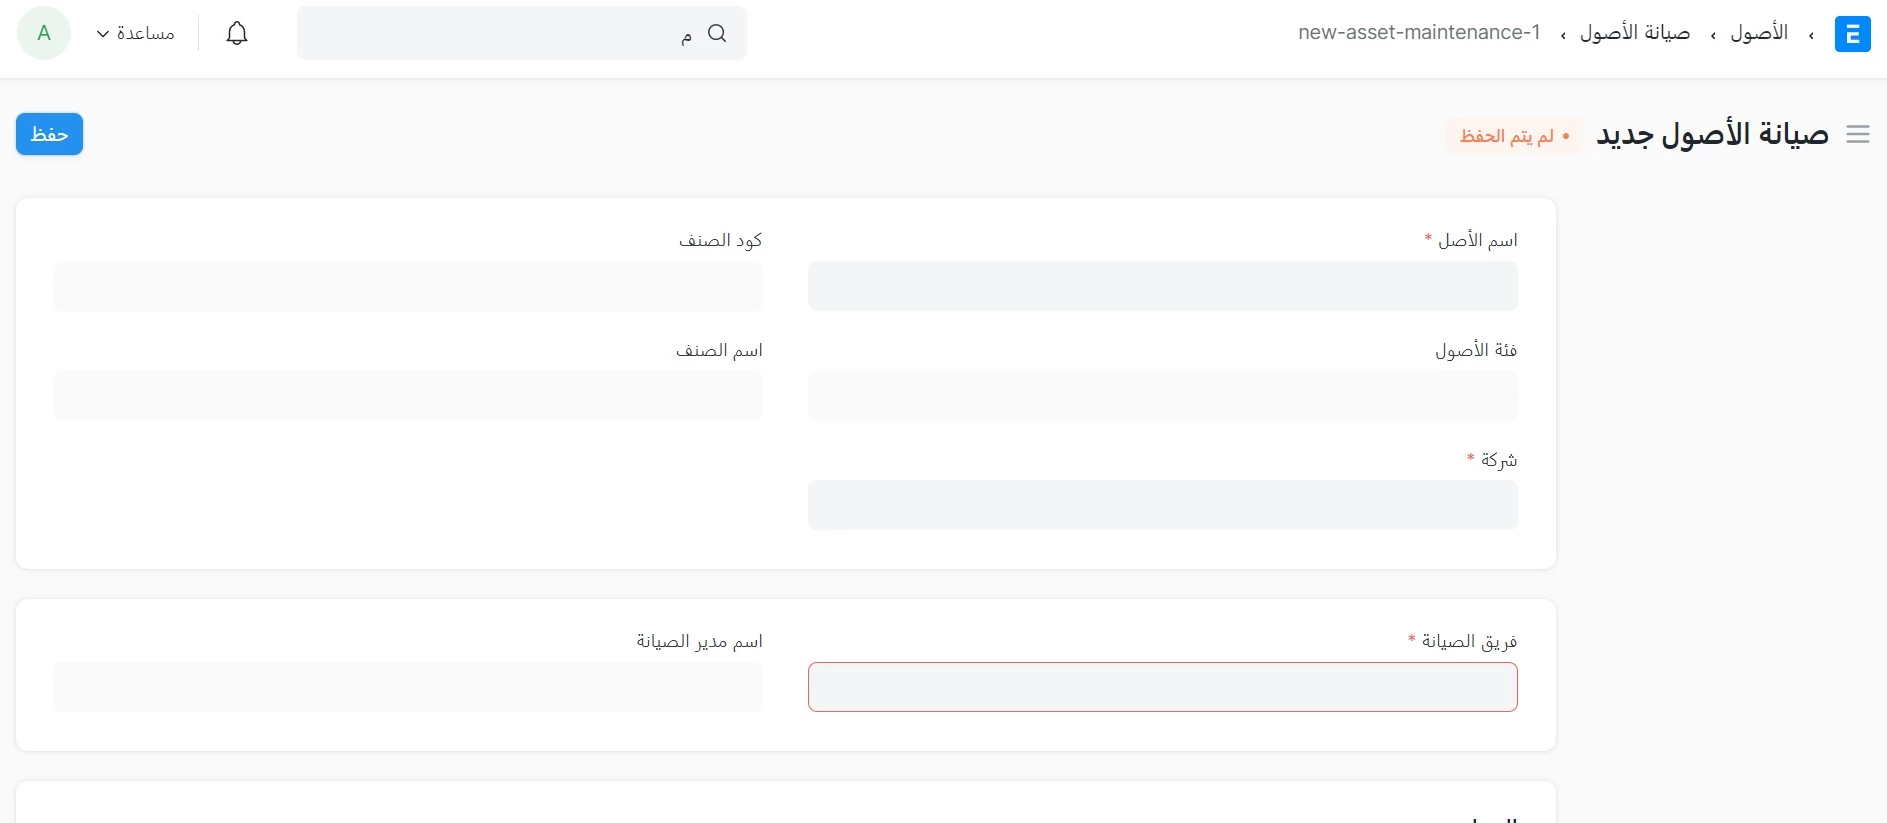The height and width of the screenshot is (823, 1887).
Task: Open the user avatar A menu
Action: coord(44,33)
